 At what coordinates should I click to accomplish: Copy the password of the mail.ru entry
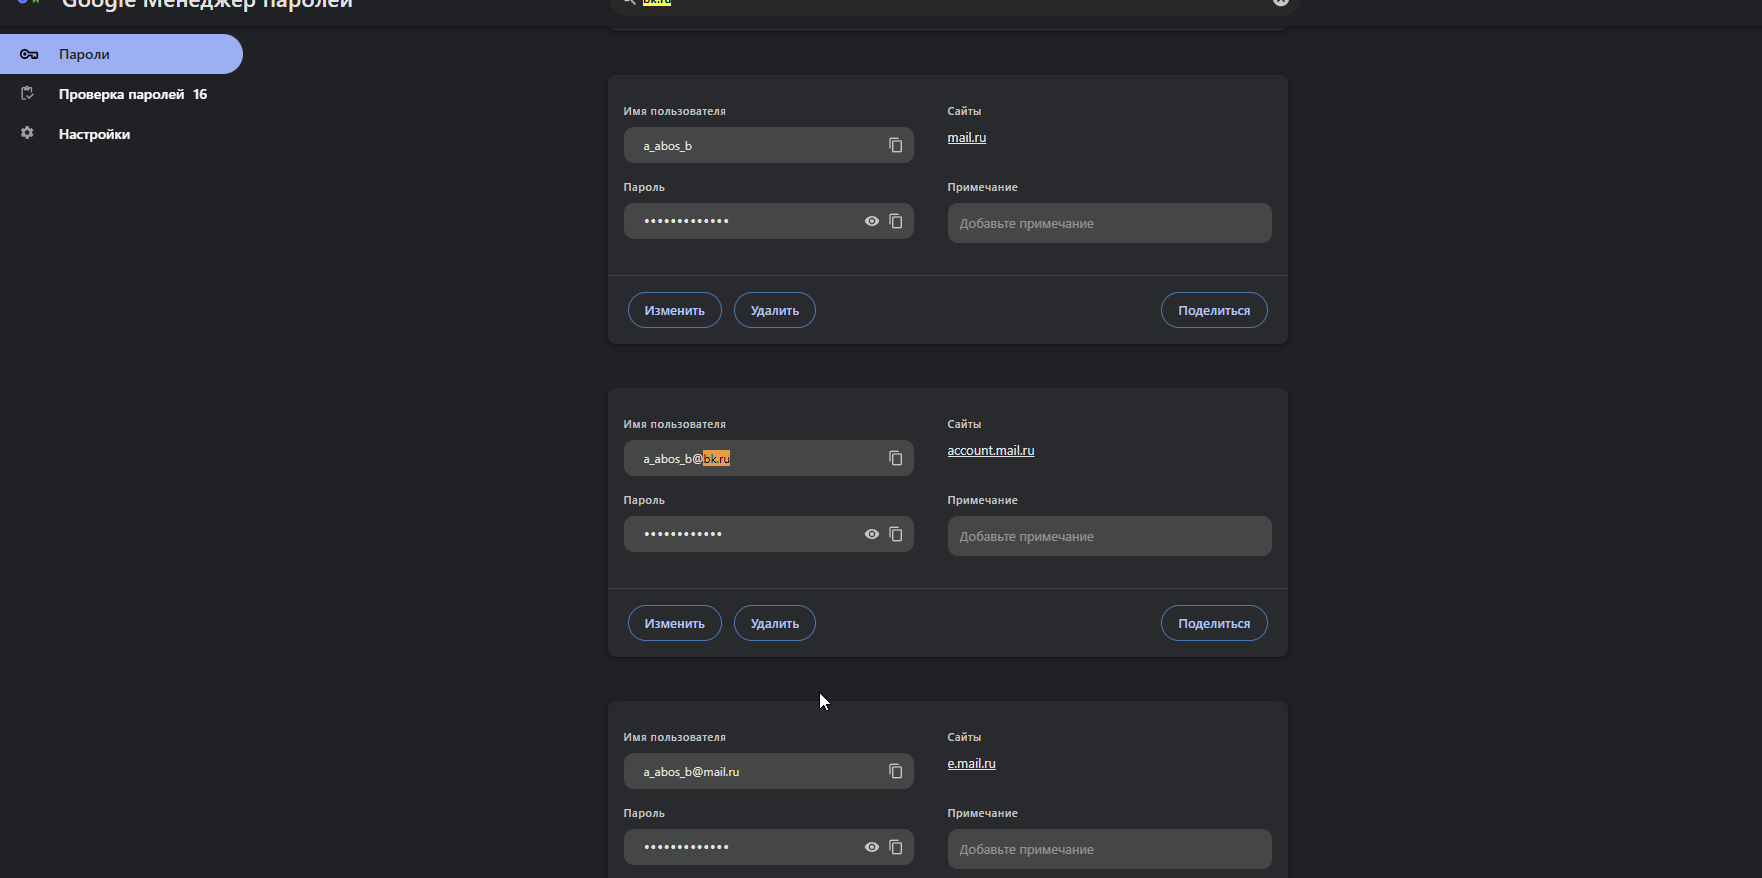[895, 221]
